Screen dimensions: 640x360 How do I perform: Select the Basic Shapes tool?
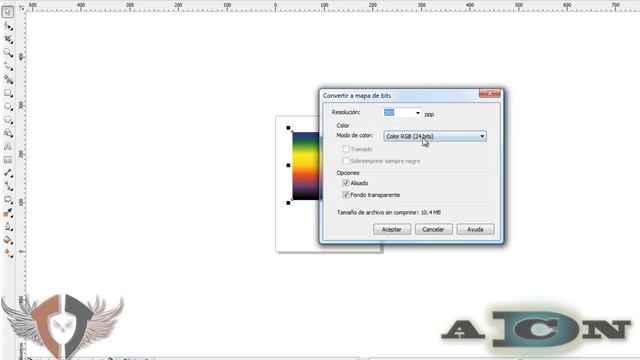click(x=8, y=133)
